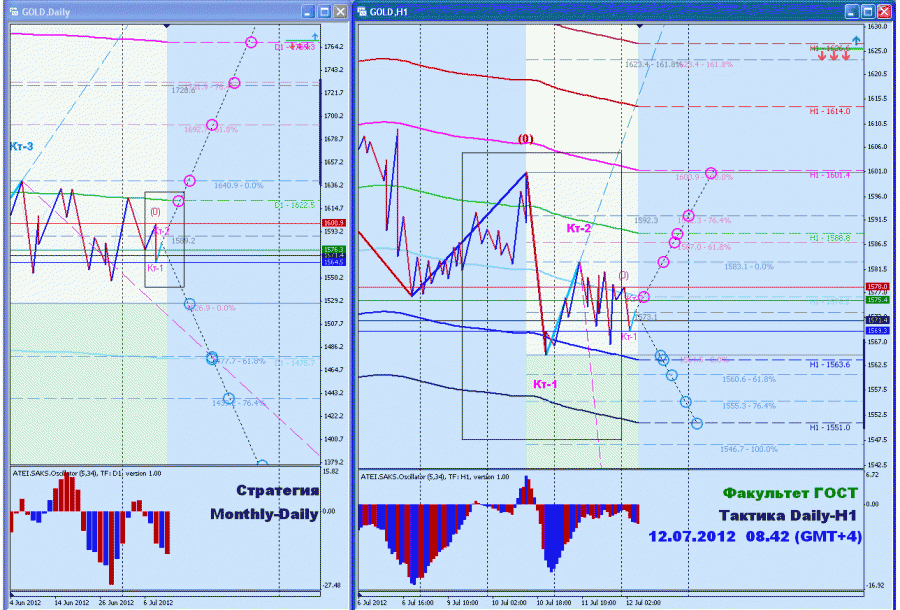Click the '12.07.2012 08.42 (GMT+4)' timestamp
900x610 pixels.
(x=755, y=537)
